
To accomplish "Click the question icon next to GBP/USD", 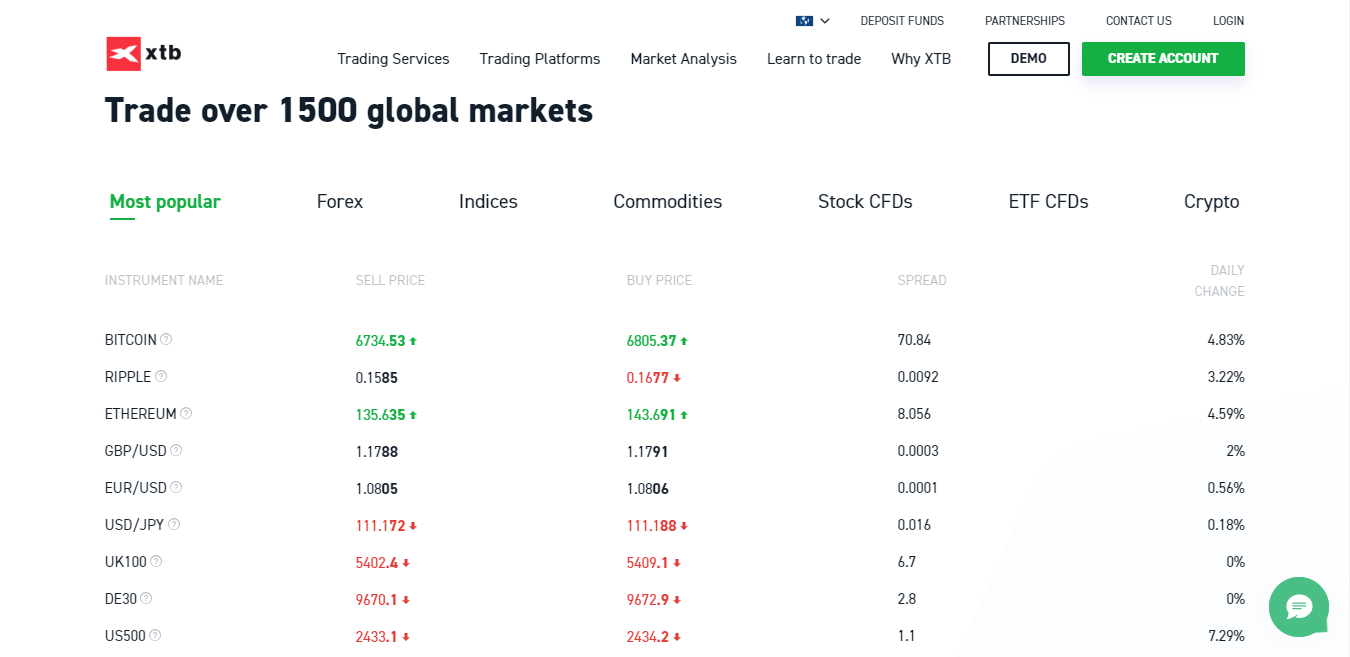I will pyautogui.click(x=176, y=450).
